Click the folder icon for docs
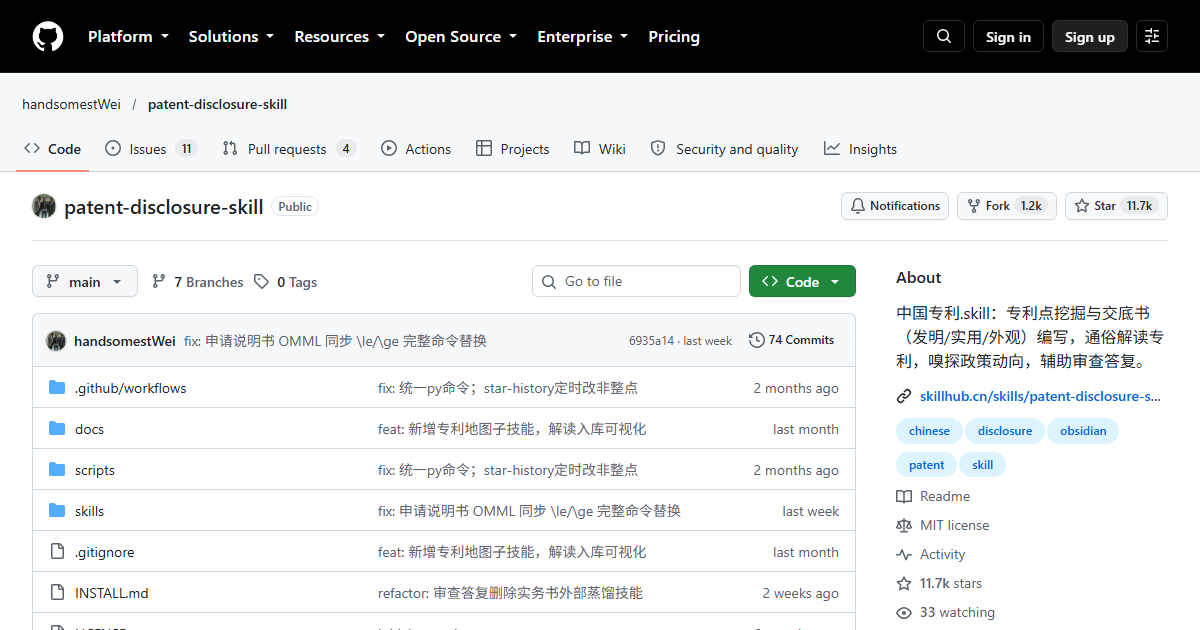 (x=57, y=429)
